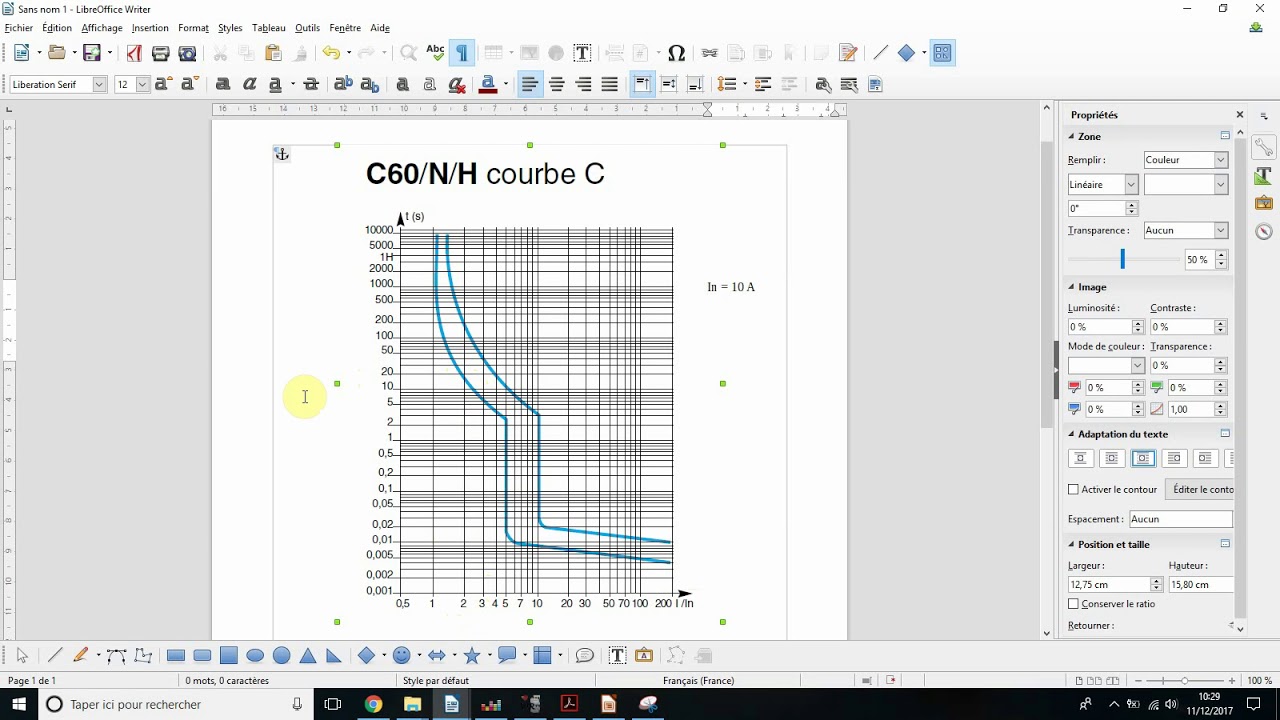Viewport: 1280px width, 720px height.
Task: Open Outils menu
Action: tap(307, 28)
